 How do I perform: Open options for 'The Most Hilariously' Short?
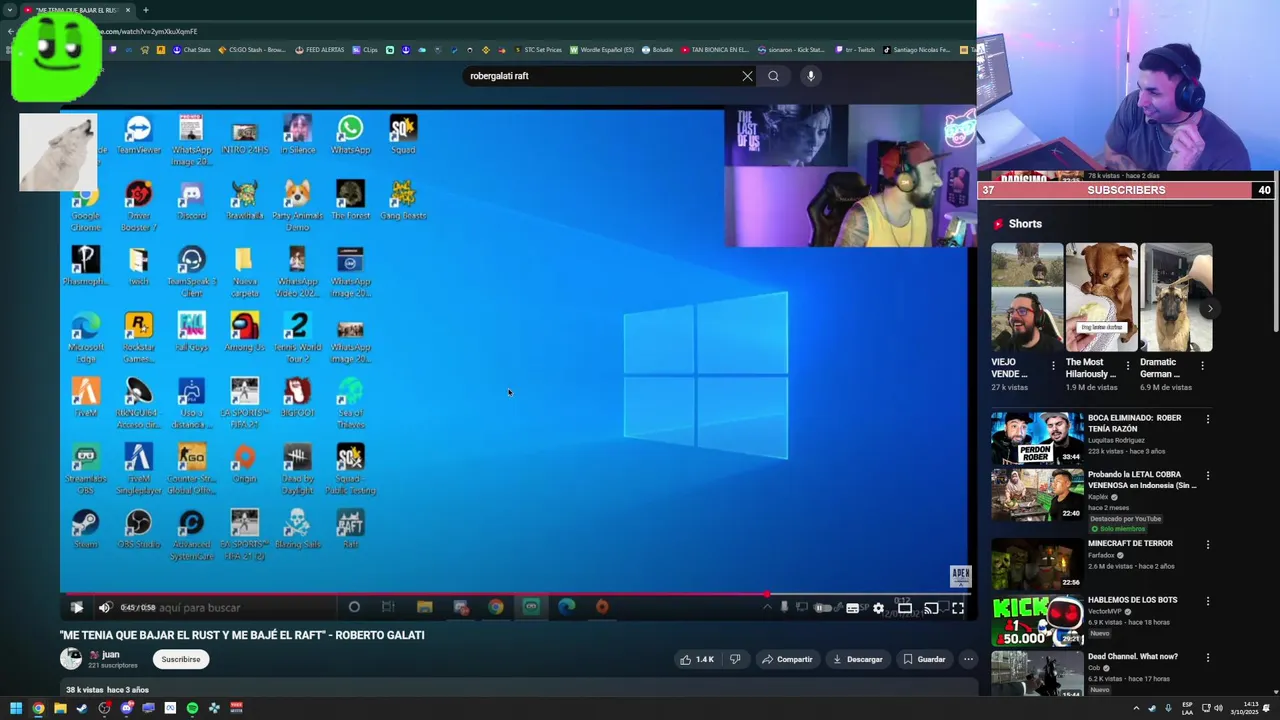point(1128,366)
